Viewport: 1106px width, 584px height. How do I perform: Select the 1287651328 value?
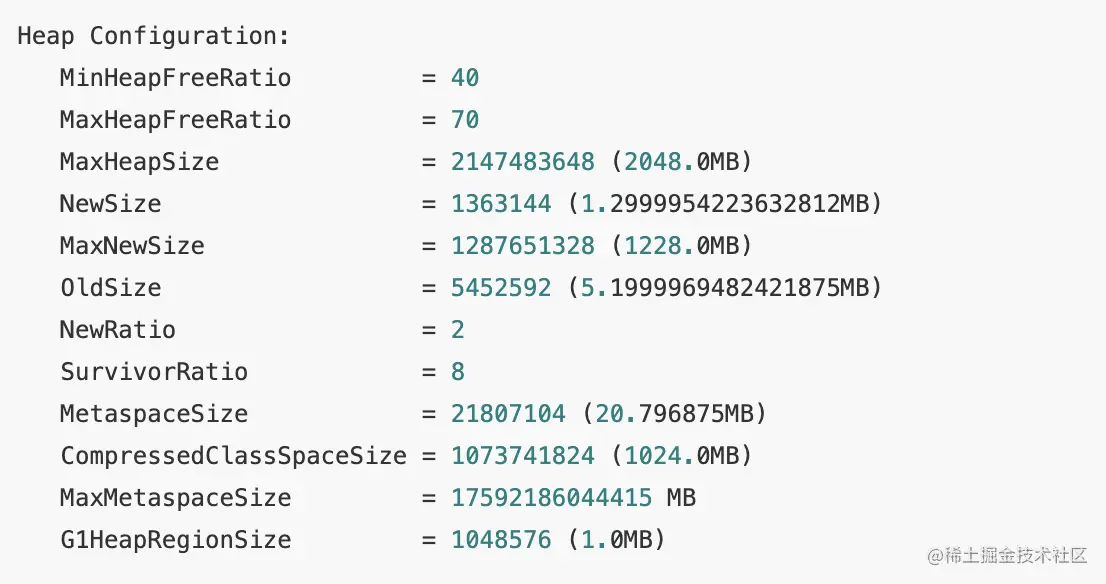point(523,246)
